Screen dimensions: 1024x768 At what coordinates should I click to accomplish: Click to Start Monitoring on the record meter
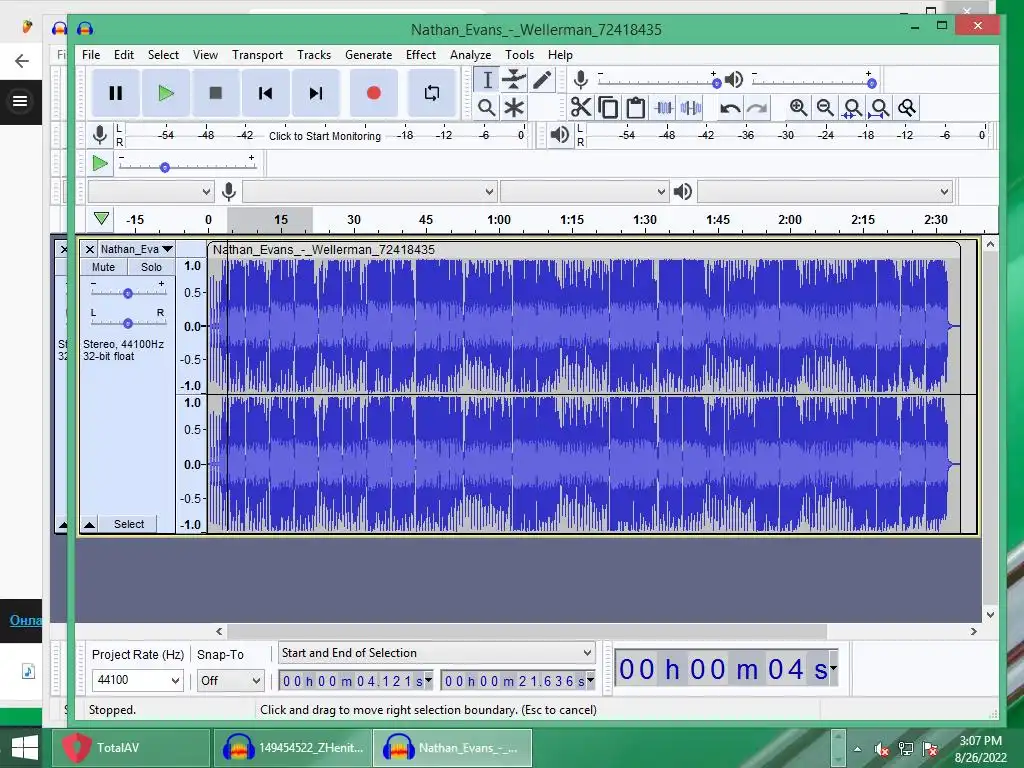[x=325, y=136]
